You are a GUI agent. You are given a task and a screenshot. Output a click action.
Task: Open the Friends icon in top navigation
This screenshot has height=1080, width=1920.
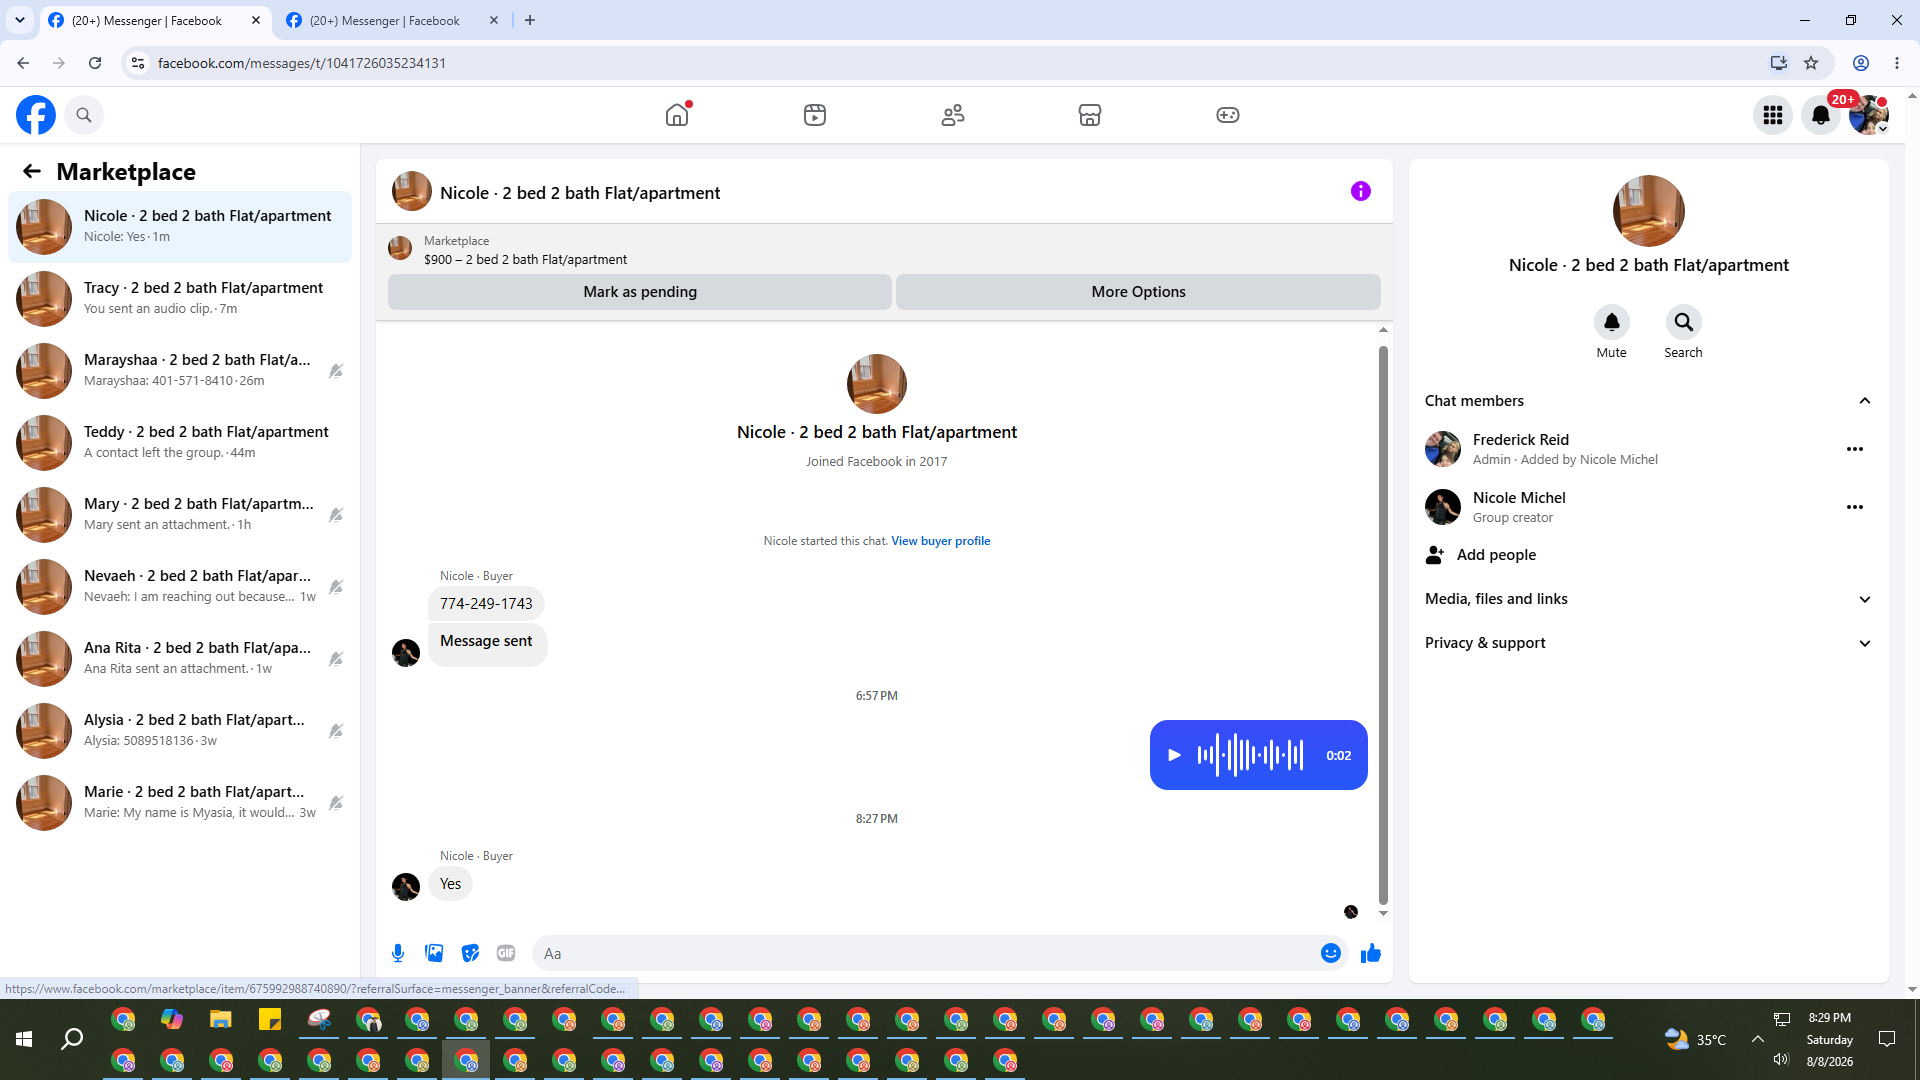pyautogui.click(x=953, y=115)
